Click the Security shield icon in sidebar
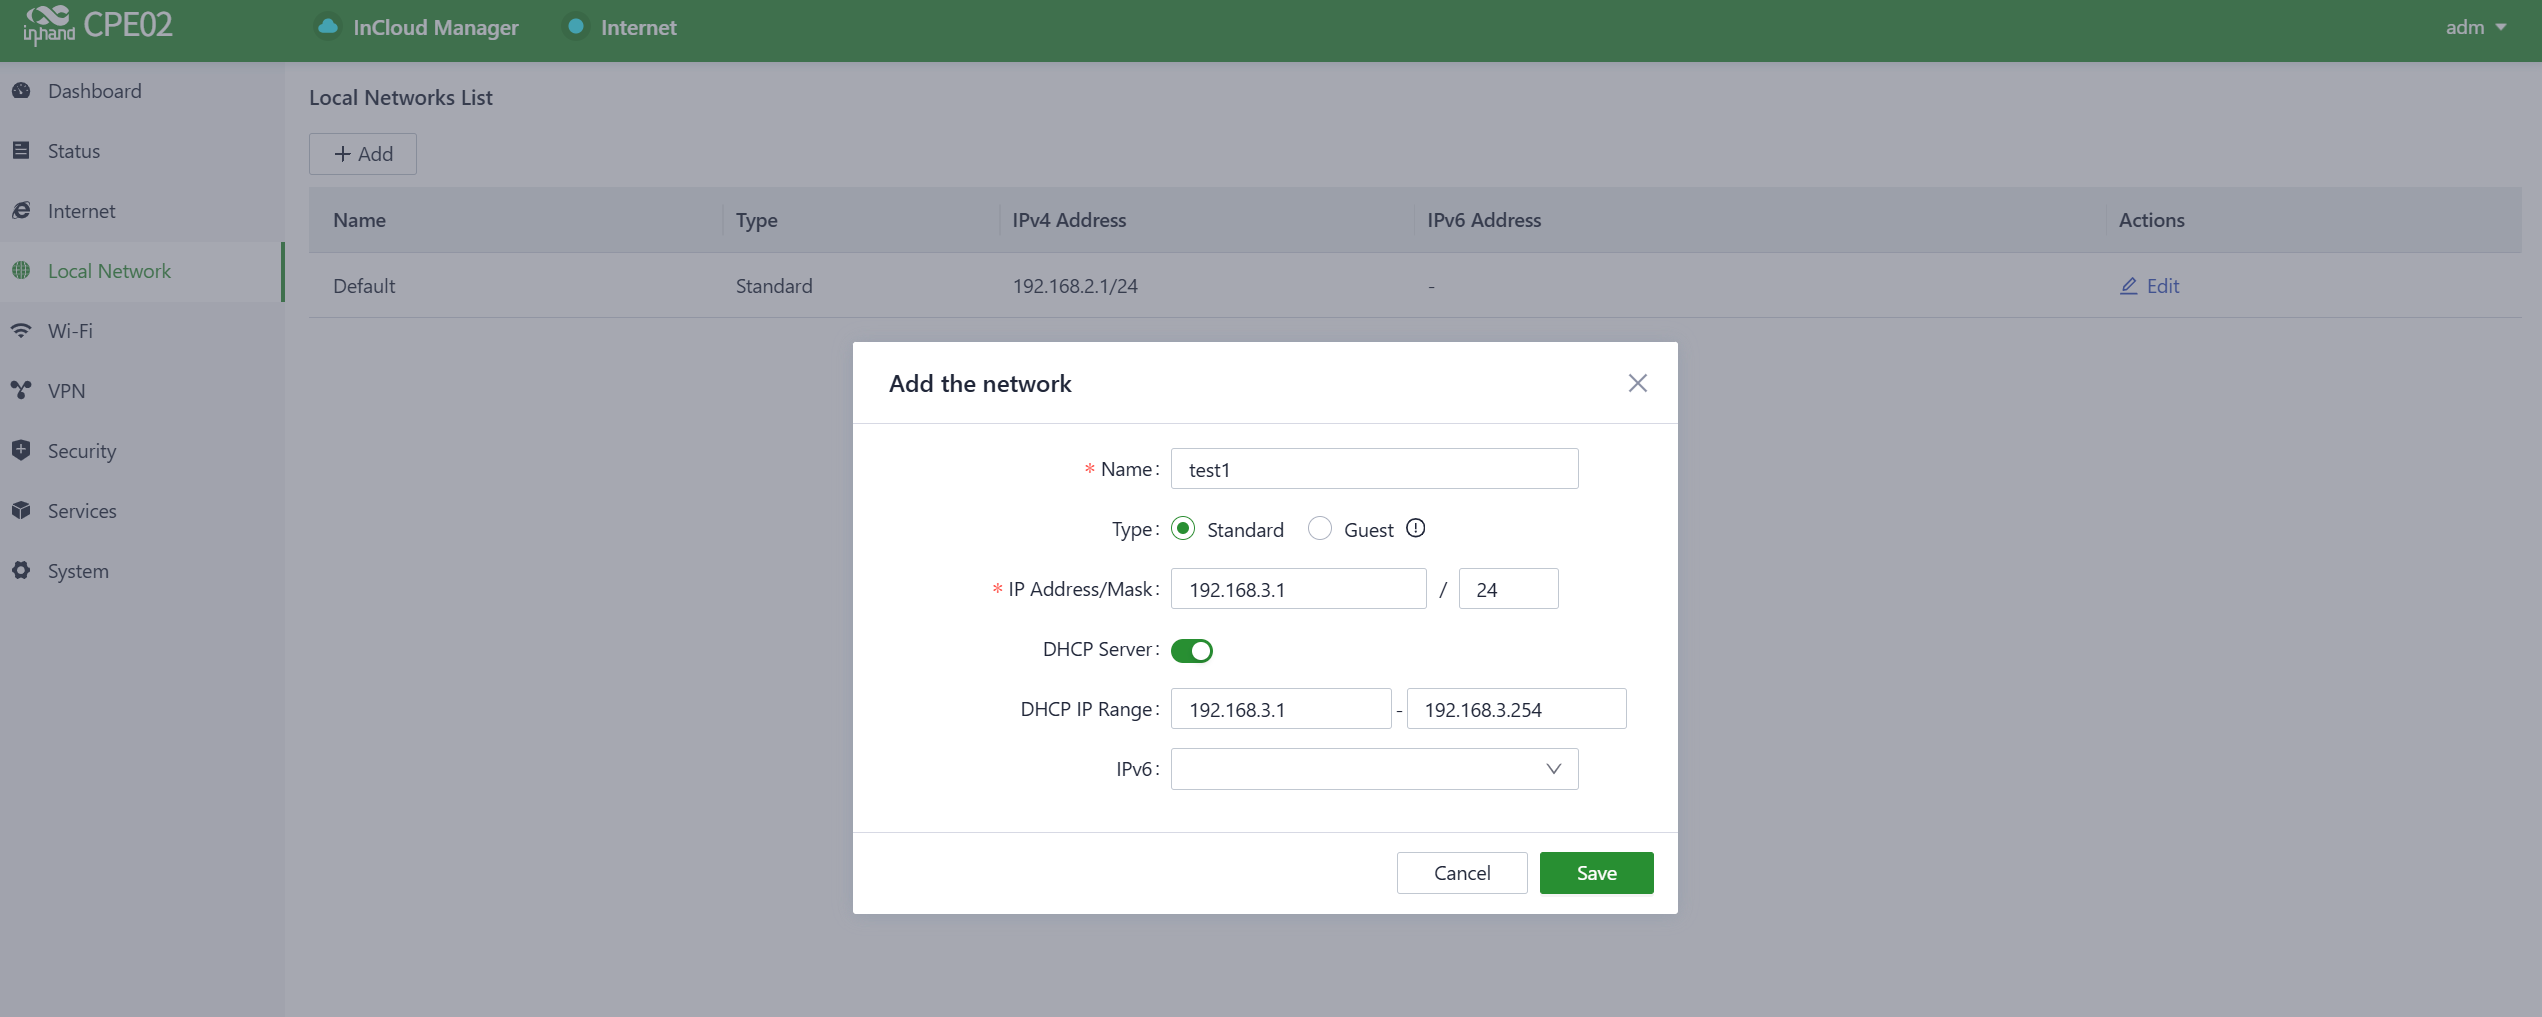2542x1017 pixels. click(x=21, y=451)
